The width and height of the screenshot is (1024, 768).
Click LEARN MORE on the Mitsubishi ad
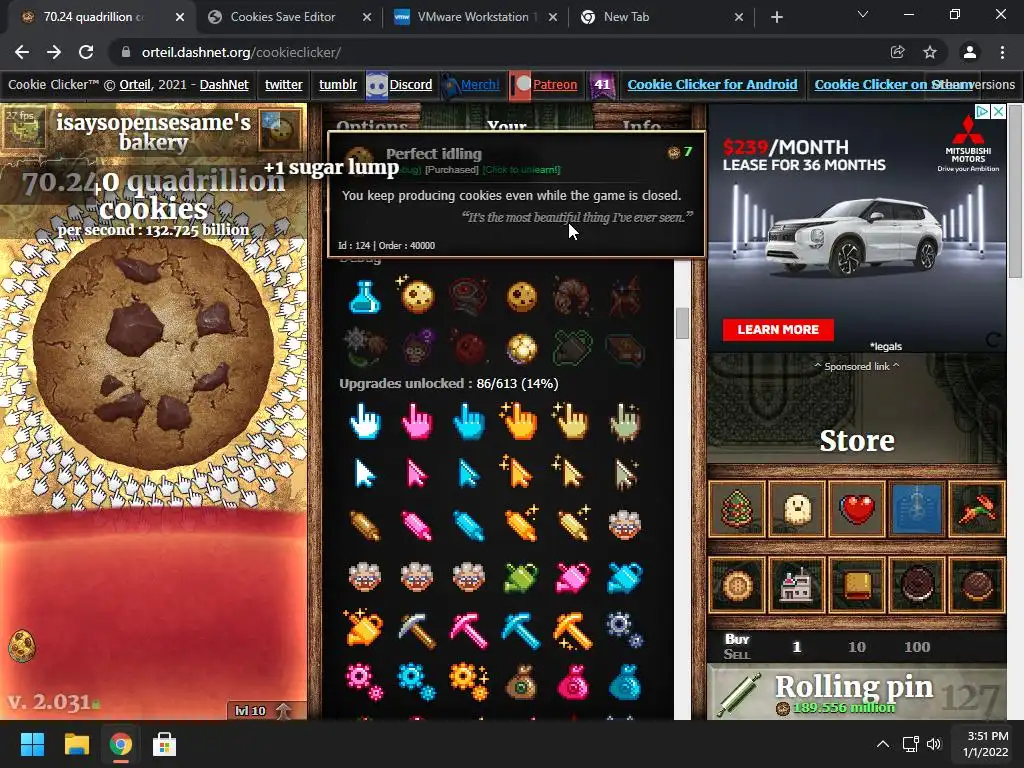(778, 330)
